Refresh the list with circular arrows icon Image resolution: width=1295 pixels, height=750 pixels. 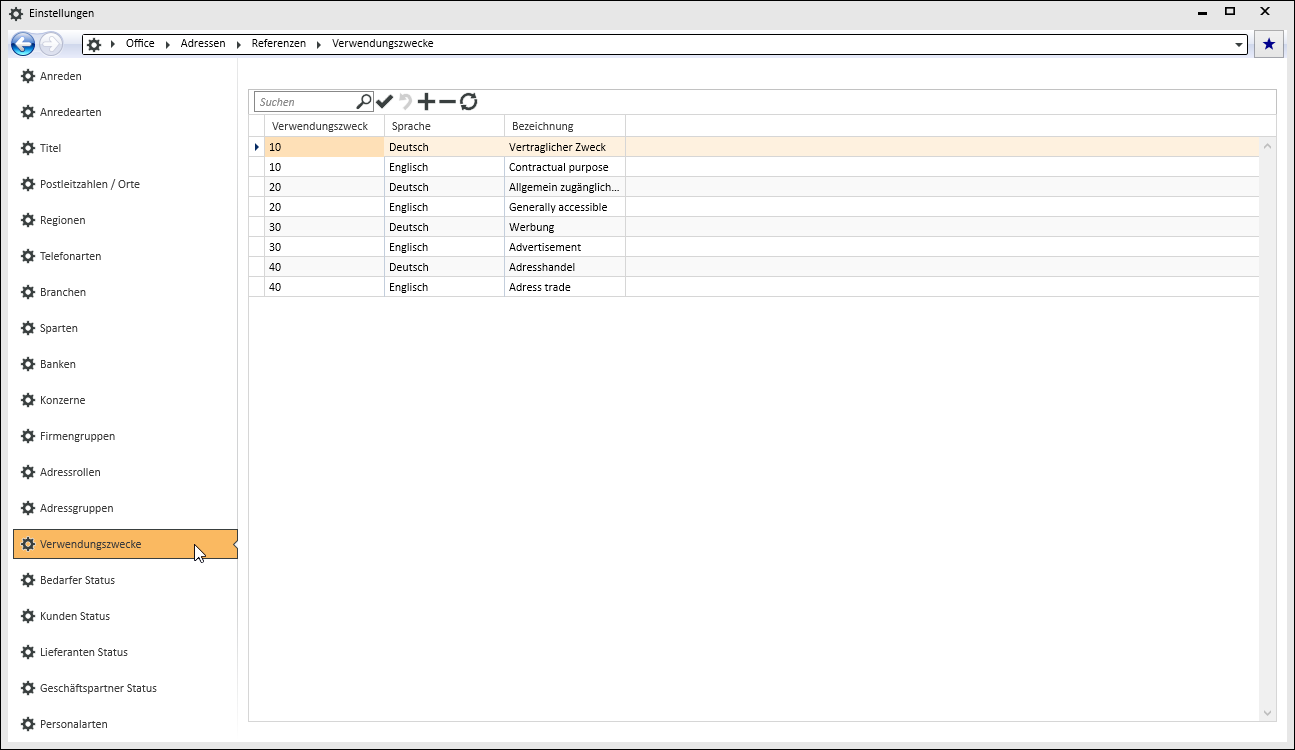(468, 102)
